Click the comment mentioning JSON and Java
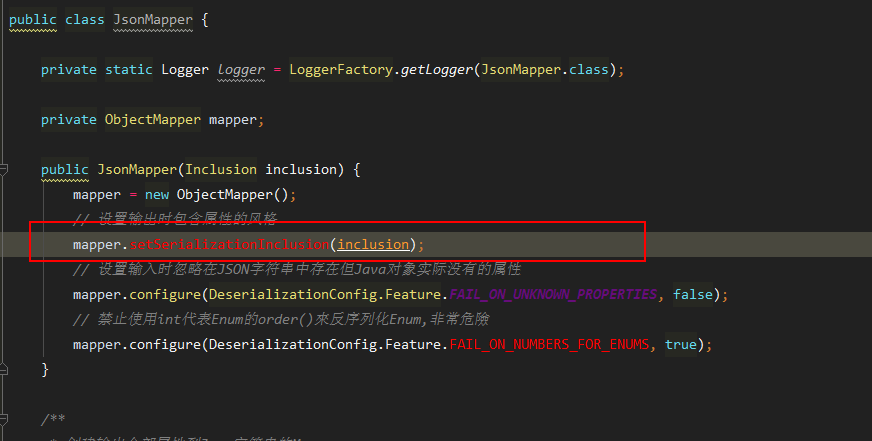 click(297, 269)
